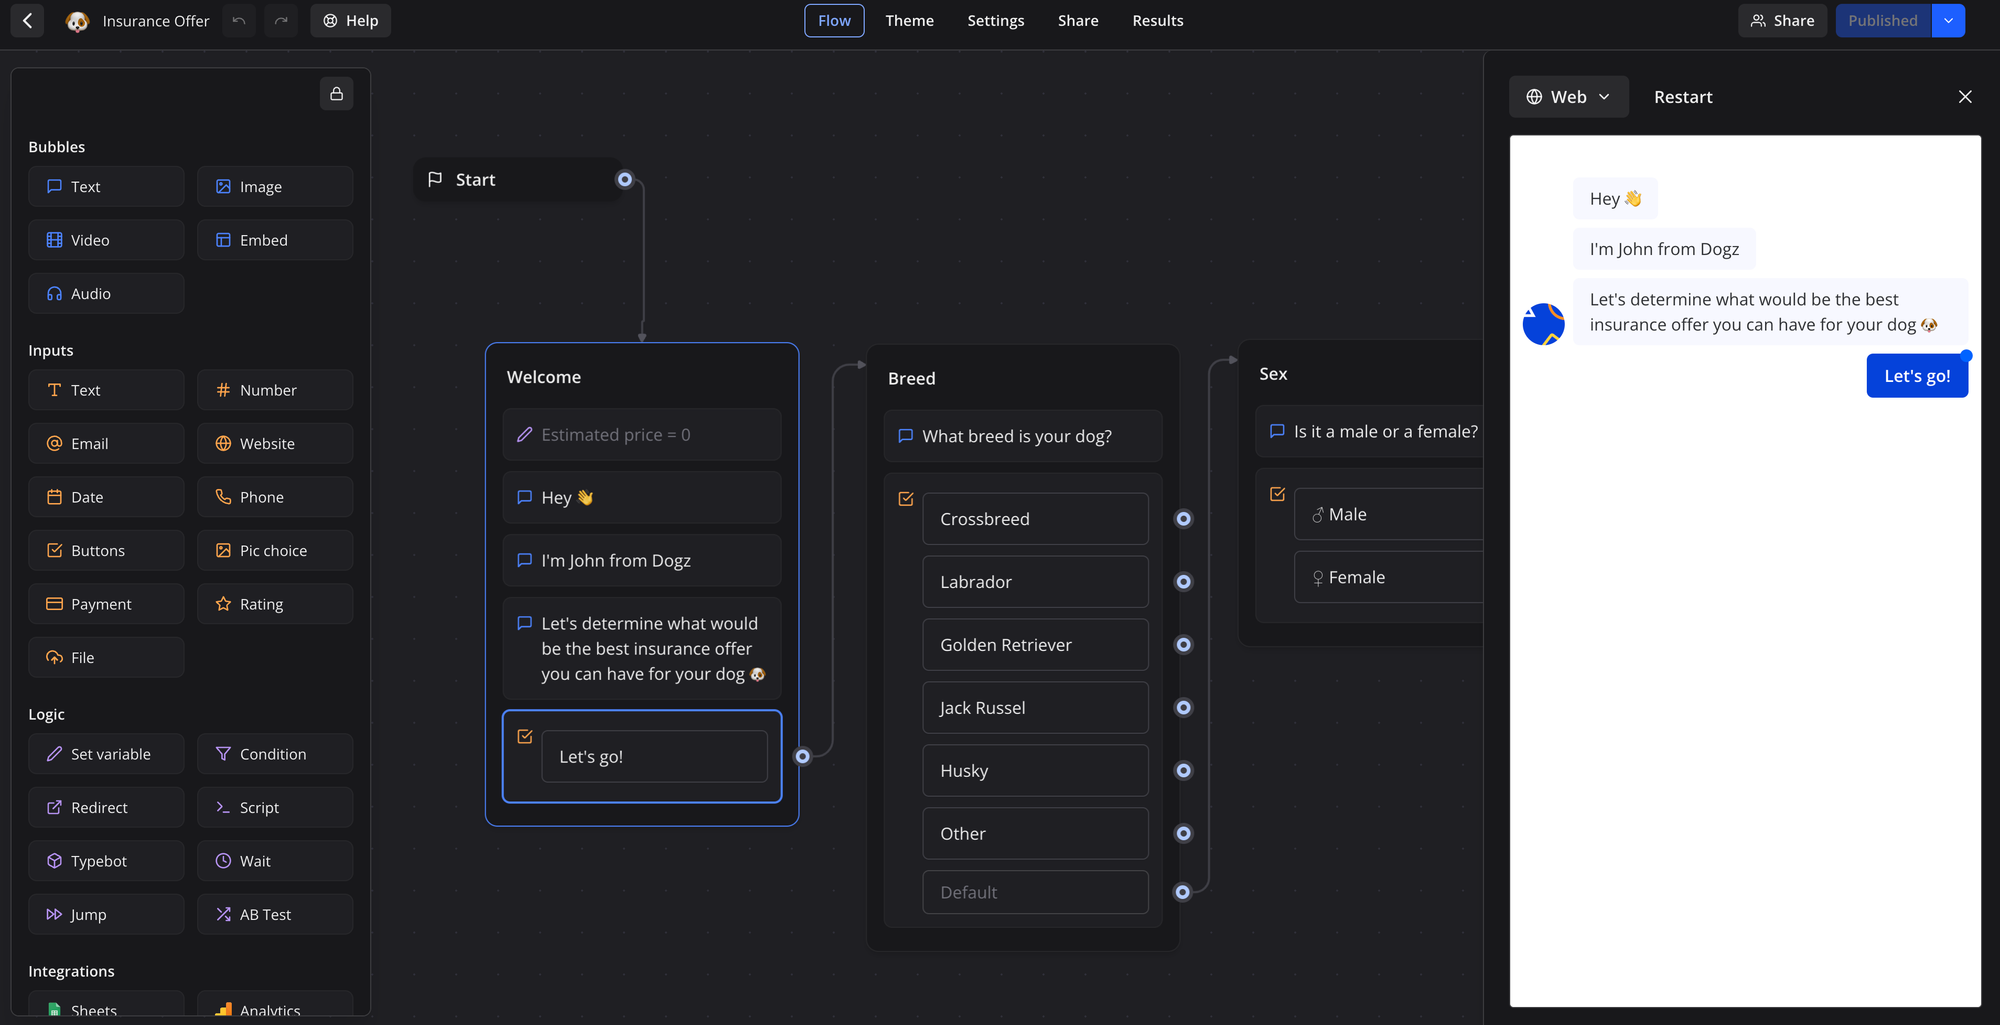
Task: Toggle the sidebar lock icon
Action: (336, 93)
